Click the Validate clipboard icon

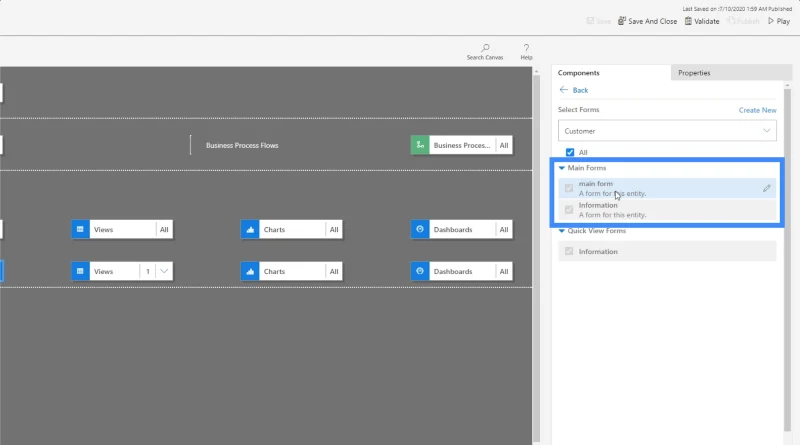coord(688,21)
